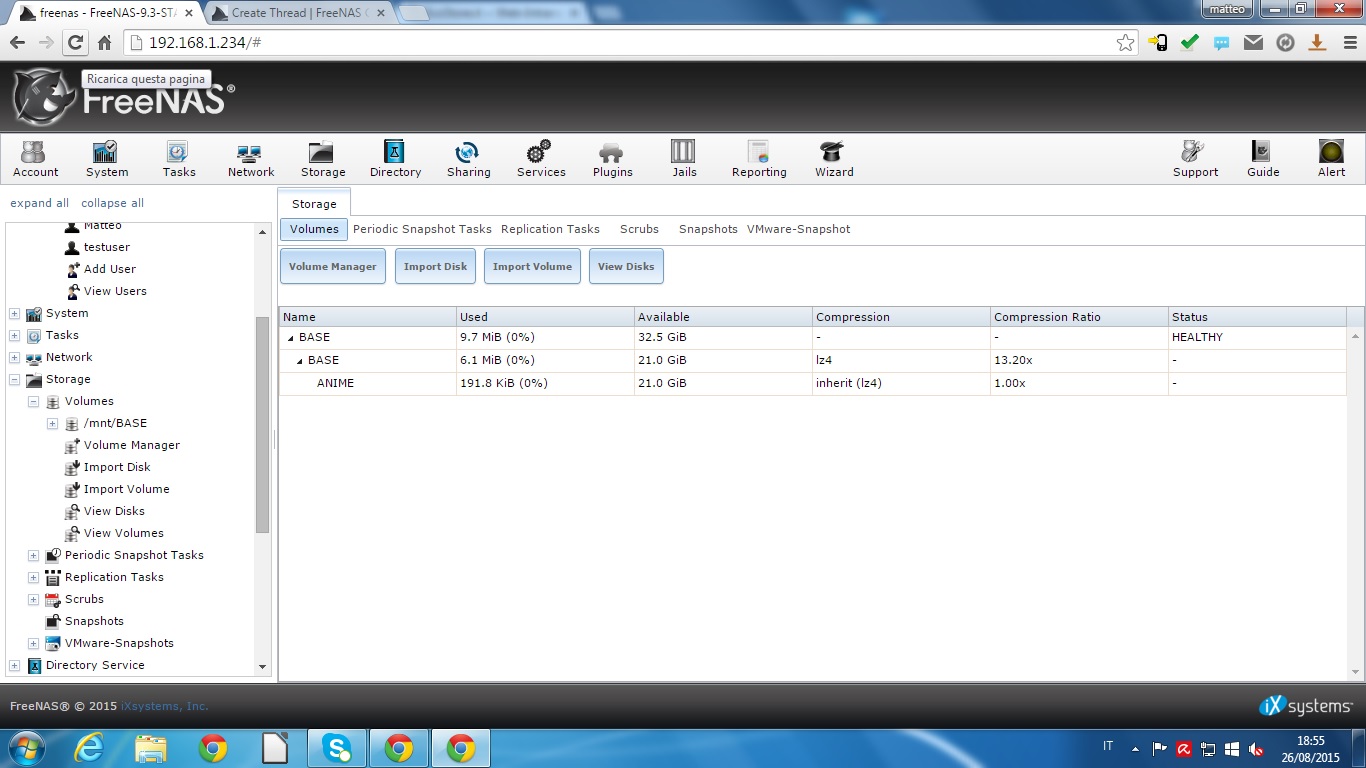Select the ANIME dataset row
The width and height of the screenshot is (1366, 768).
[x=812, y=383]
